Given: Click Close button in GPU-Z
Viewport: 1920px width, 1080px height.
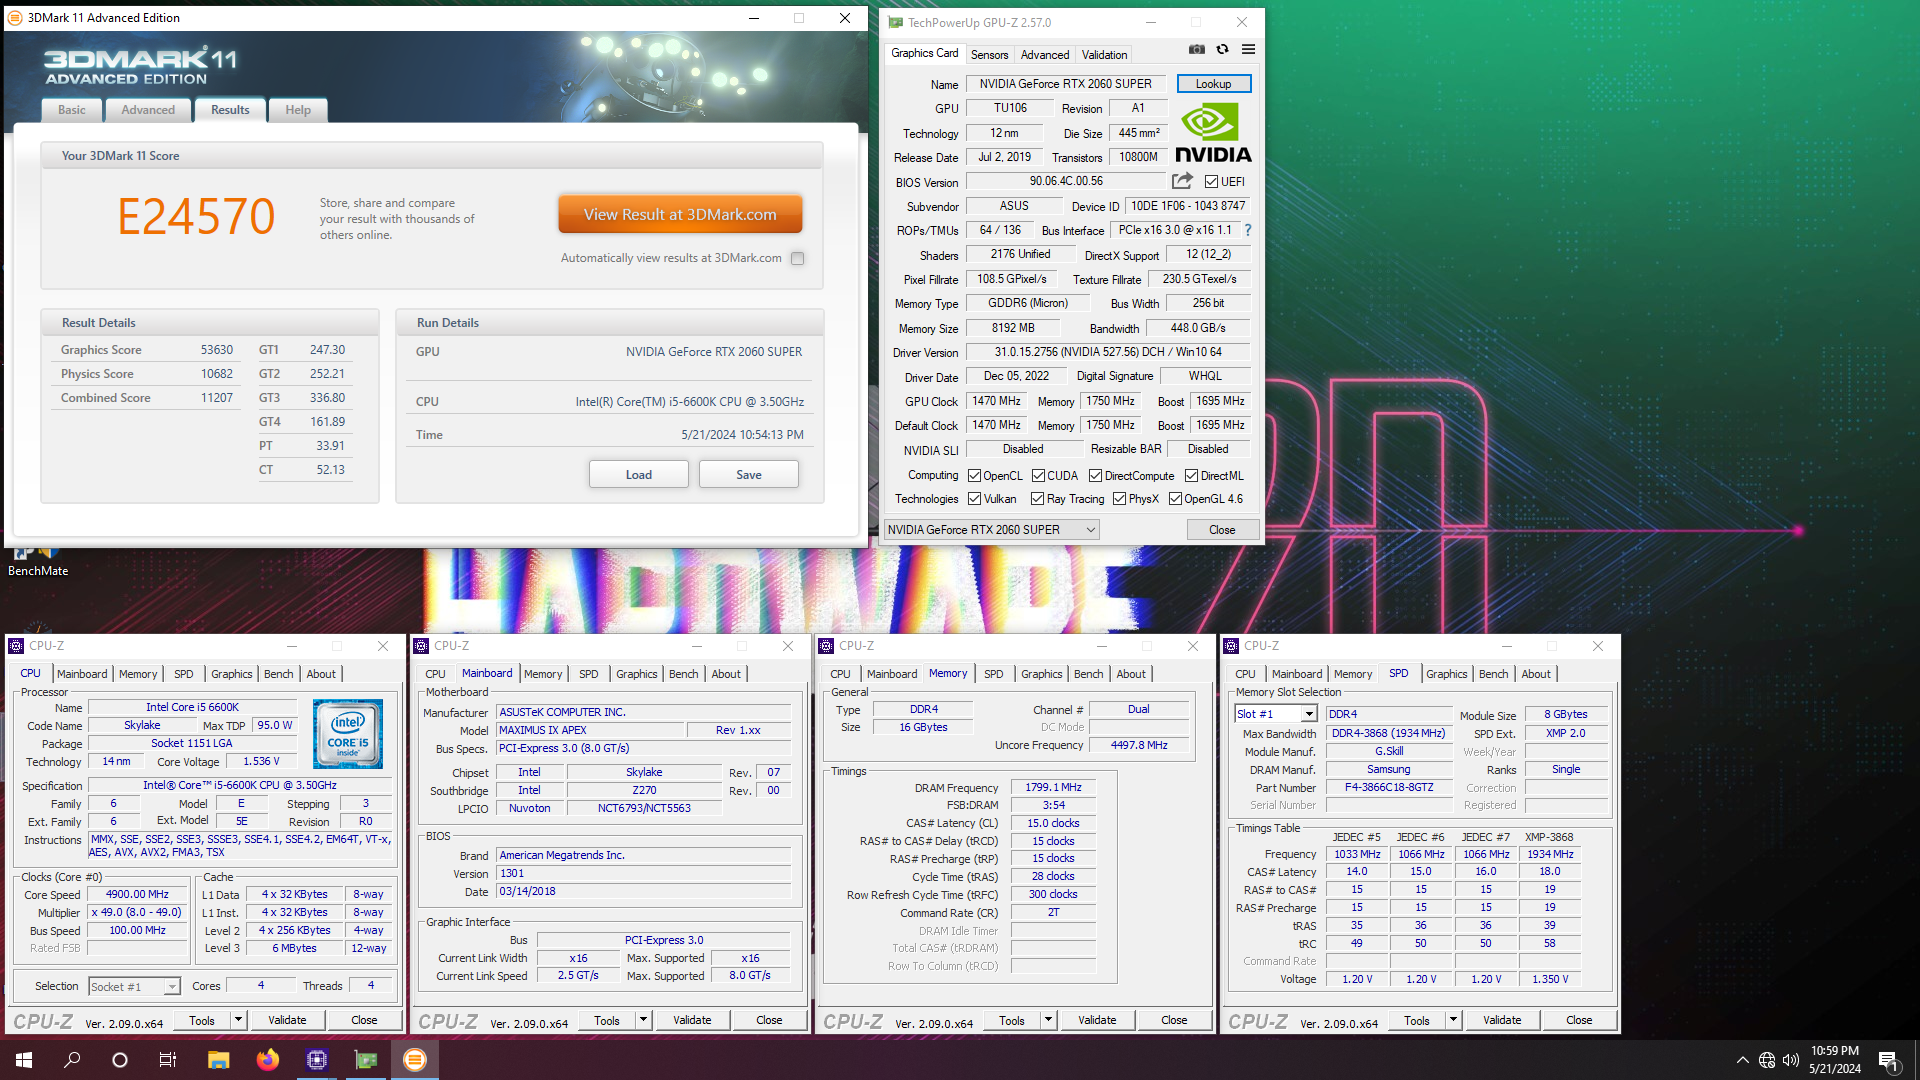Looking at the screenshot, I should tap(1222, 530).
